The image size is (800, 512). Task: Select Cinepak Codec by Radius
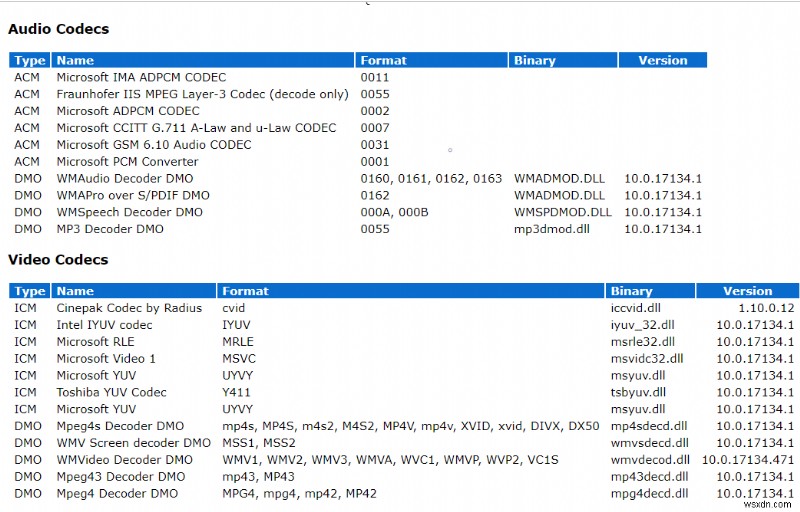click(129, 308)
